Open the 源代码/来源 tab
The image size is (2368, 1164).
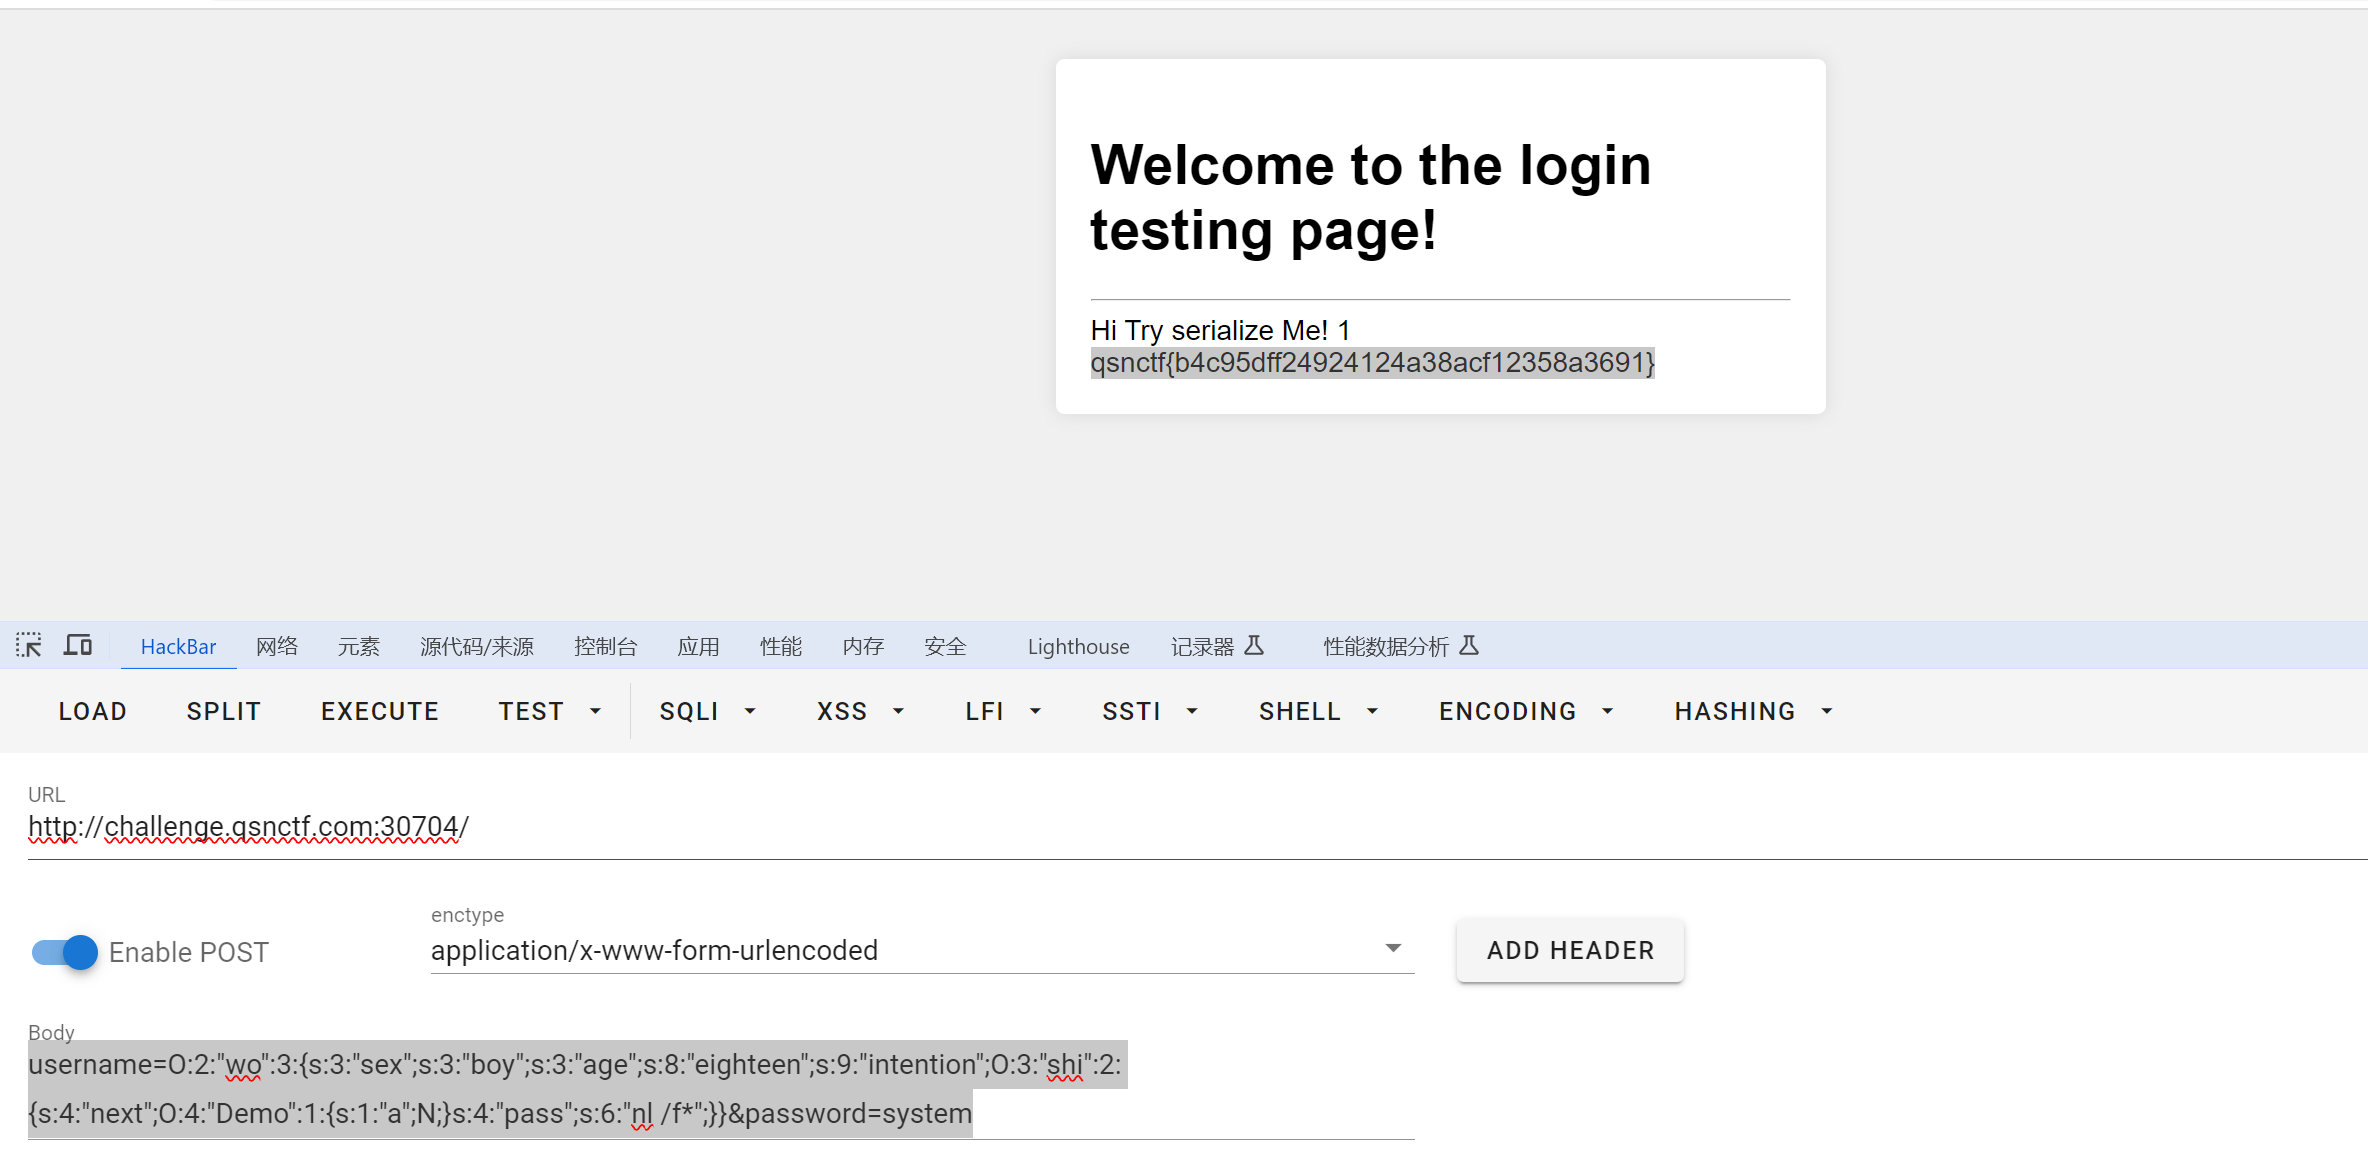(477, 646)
